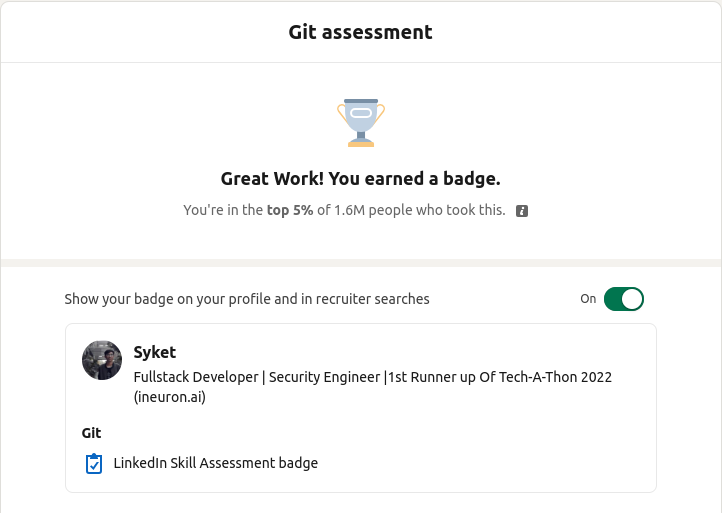This screenshot has height=513, width=722.
Task: Click the trophy badge icon
Action: tap(361, 122)
